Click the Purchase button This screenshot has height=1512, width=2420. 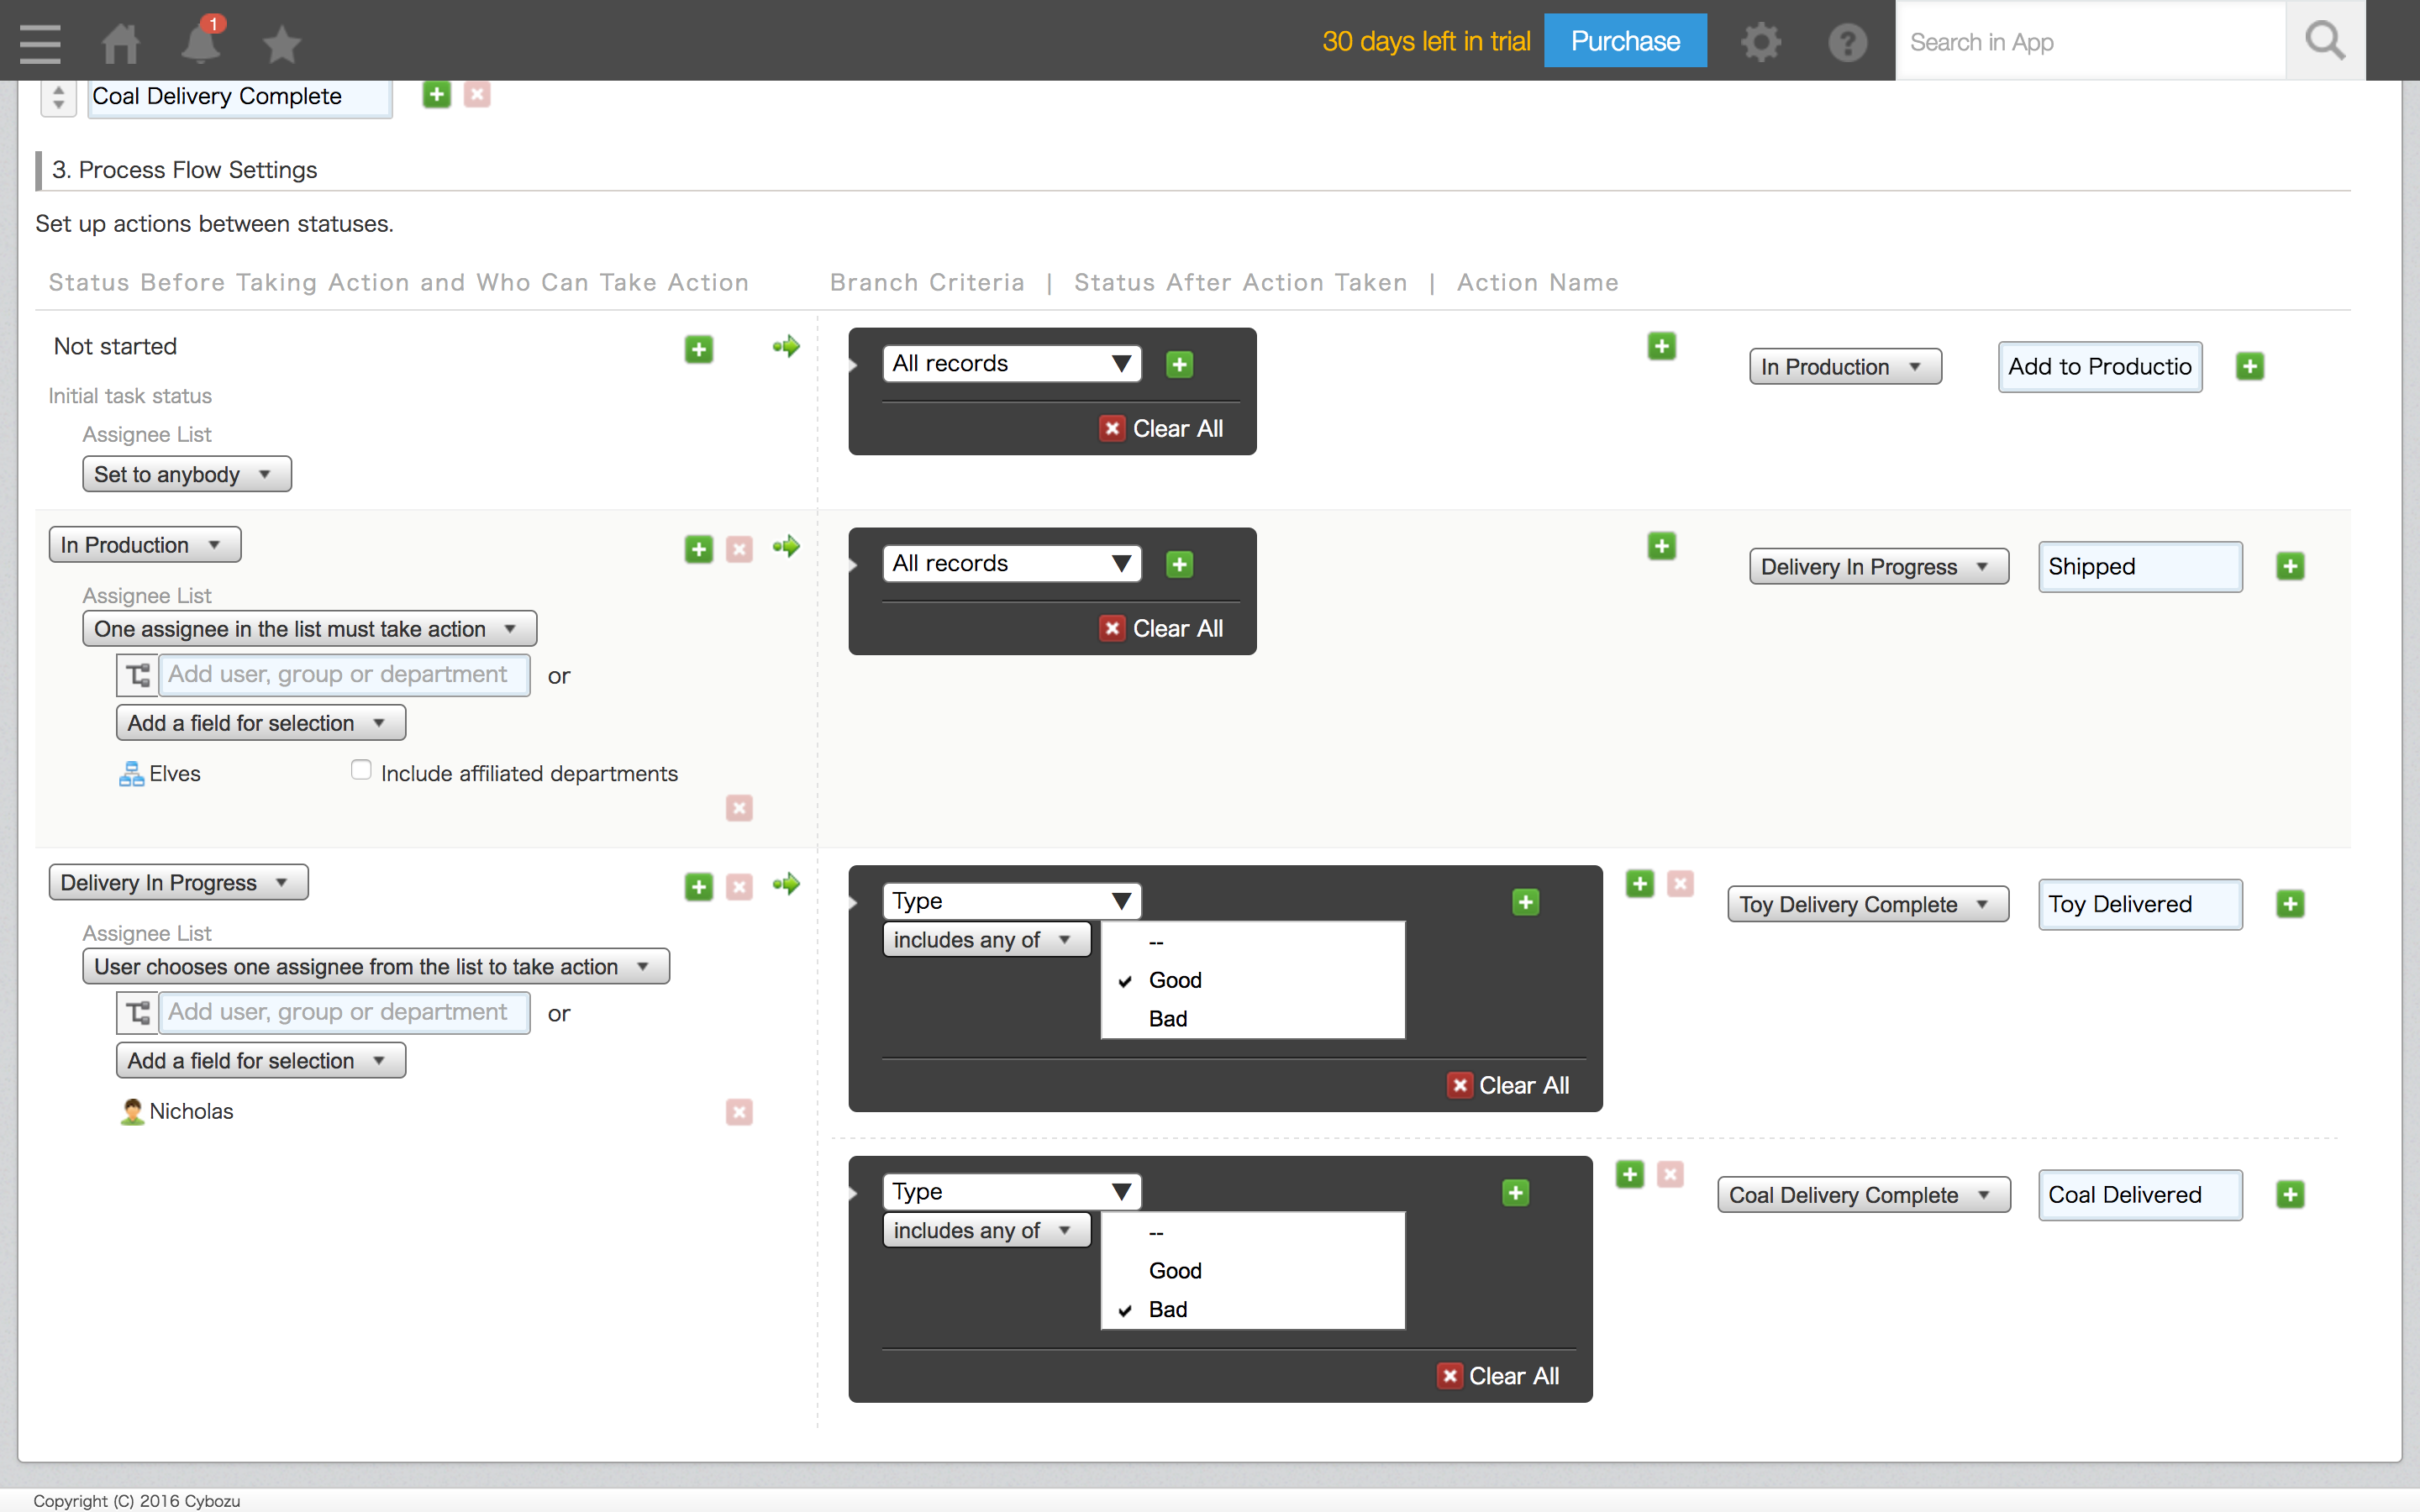click(x=1625, y=41)
